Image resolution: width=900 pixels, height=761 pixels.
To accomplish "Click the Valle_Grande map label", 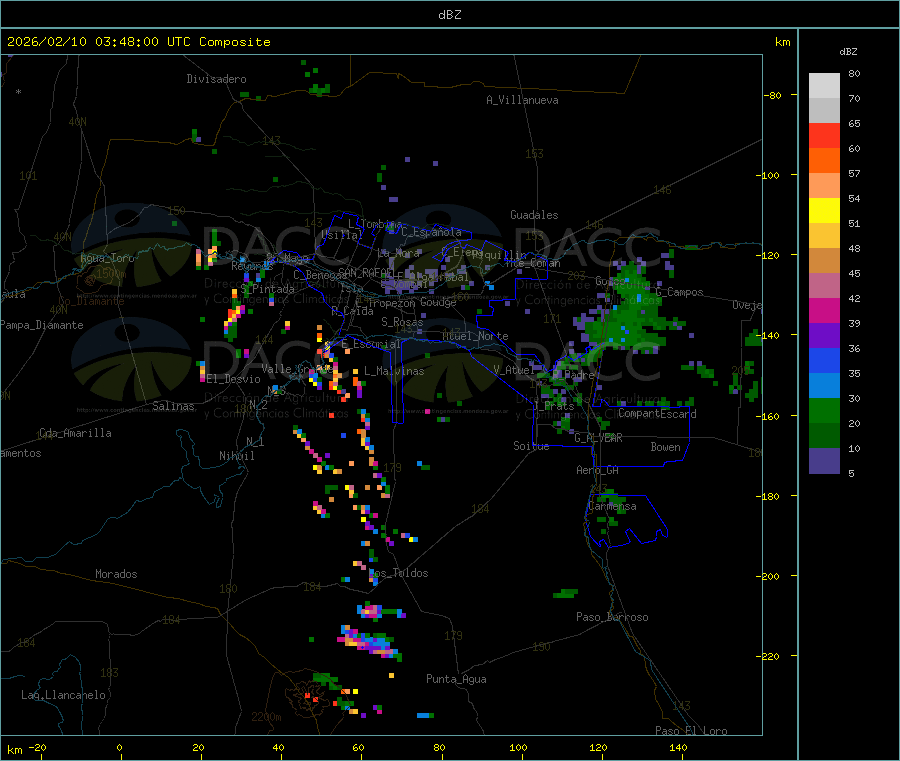I will pos(295,369).
